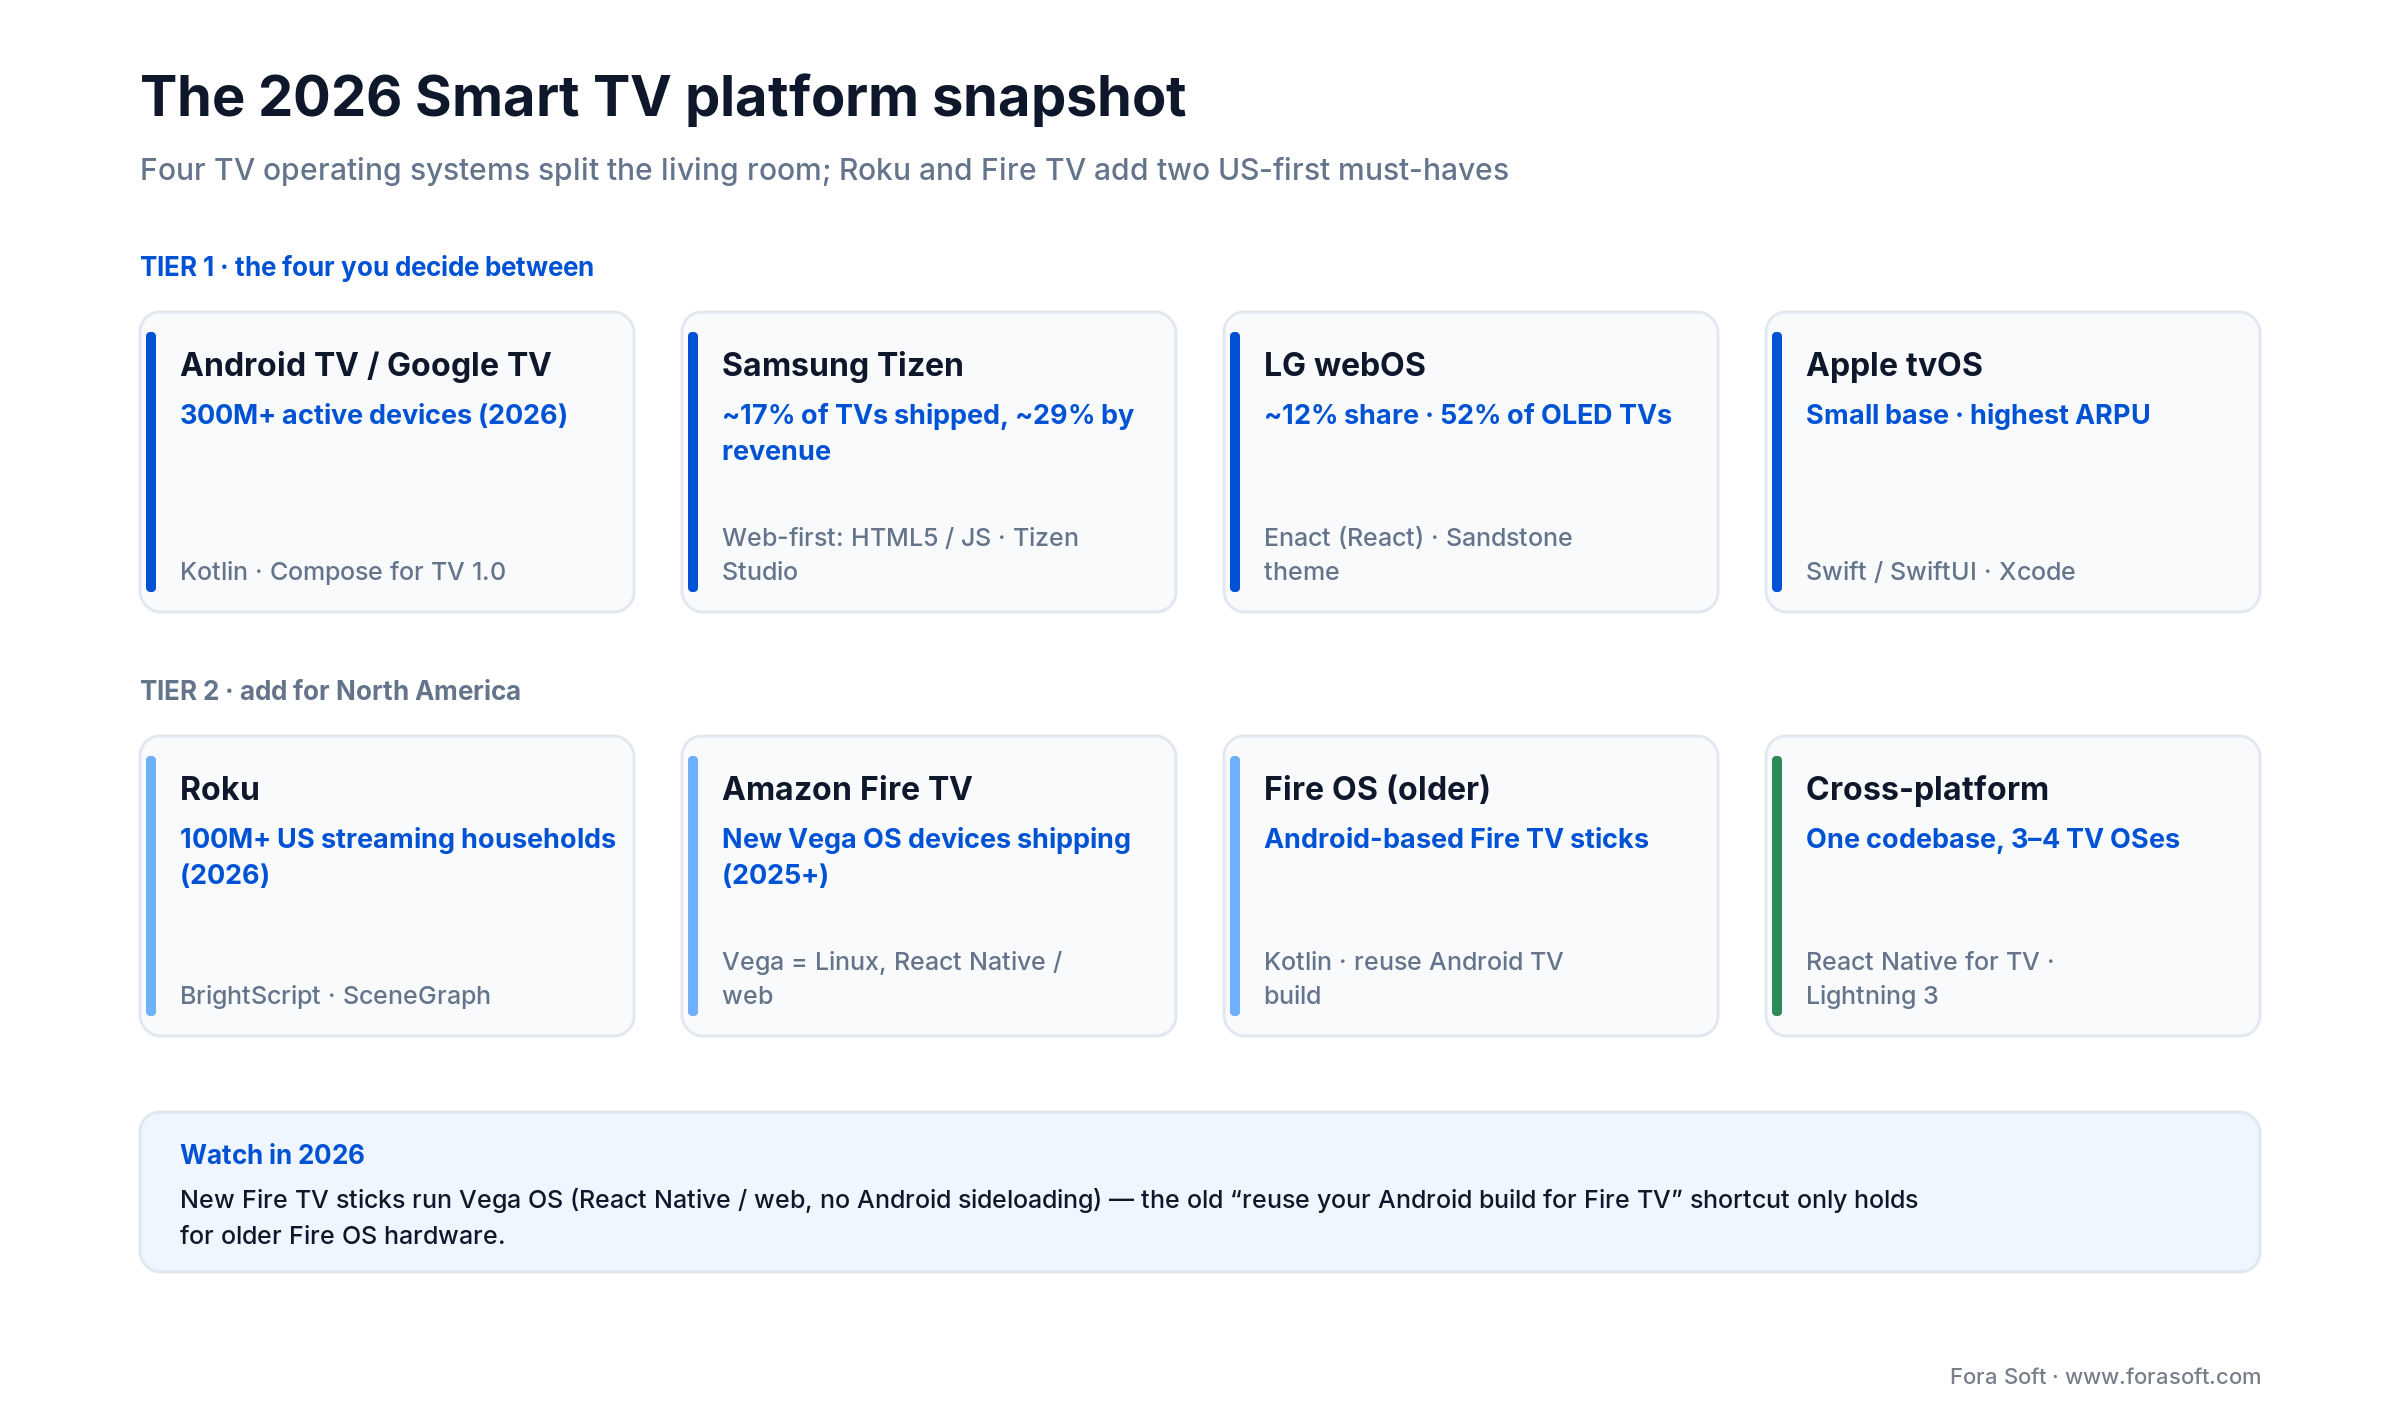The height and width of the screenshot is (1424, 2400).
Task: Select the Roku card title
Action: coord(220,789)
